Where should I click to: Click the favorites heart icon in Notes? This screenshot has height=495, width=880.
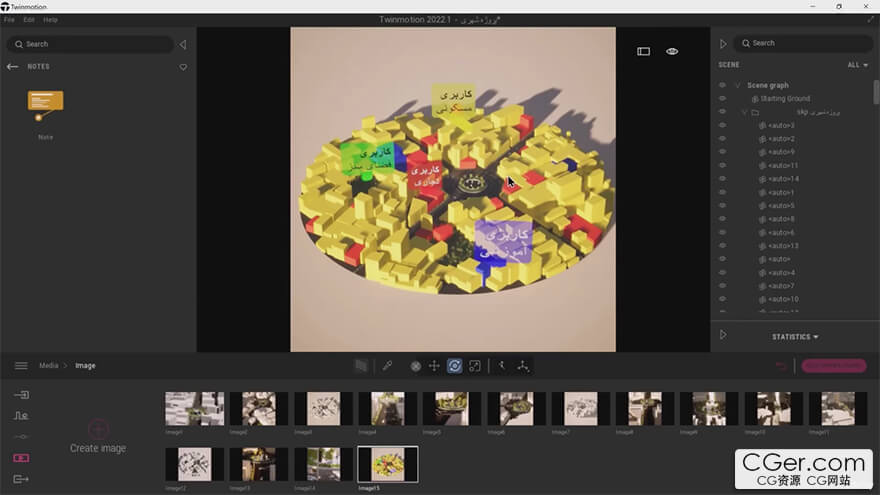(x=183, y=67)
